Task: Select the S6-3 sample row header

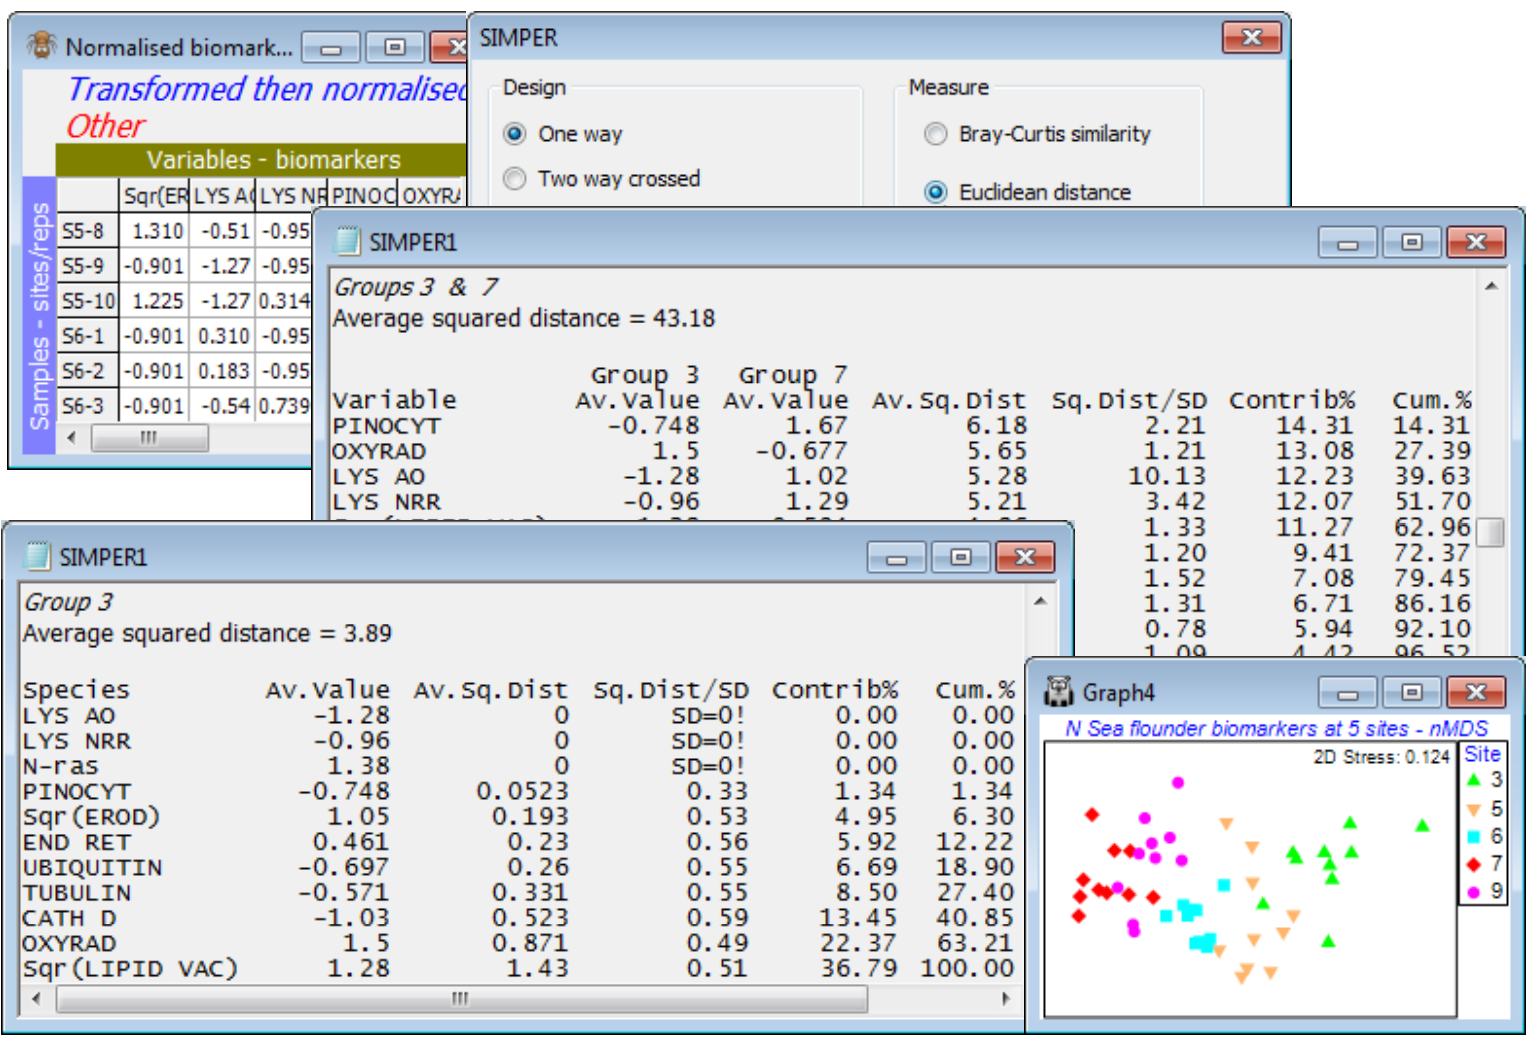Action: point(86,405)
